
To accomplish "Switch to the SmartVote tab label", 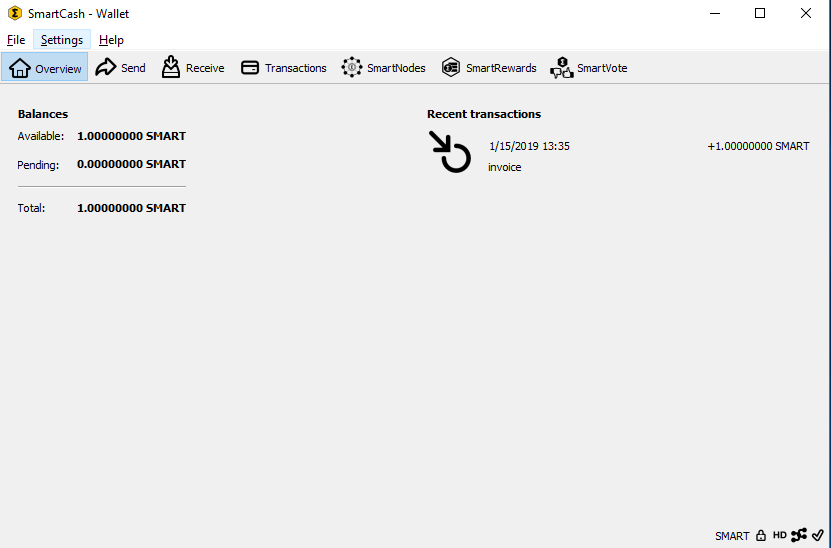I will (602, 68).
